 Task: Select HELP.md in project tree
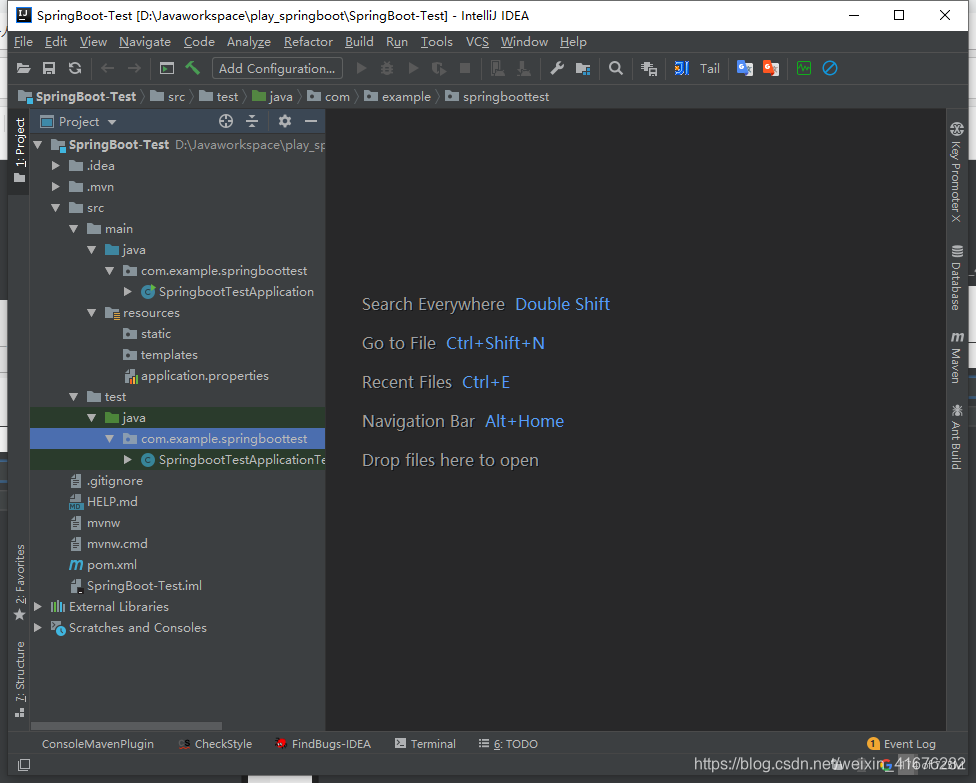(112, 502)
